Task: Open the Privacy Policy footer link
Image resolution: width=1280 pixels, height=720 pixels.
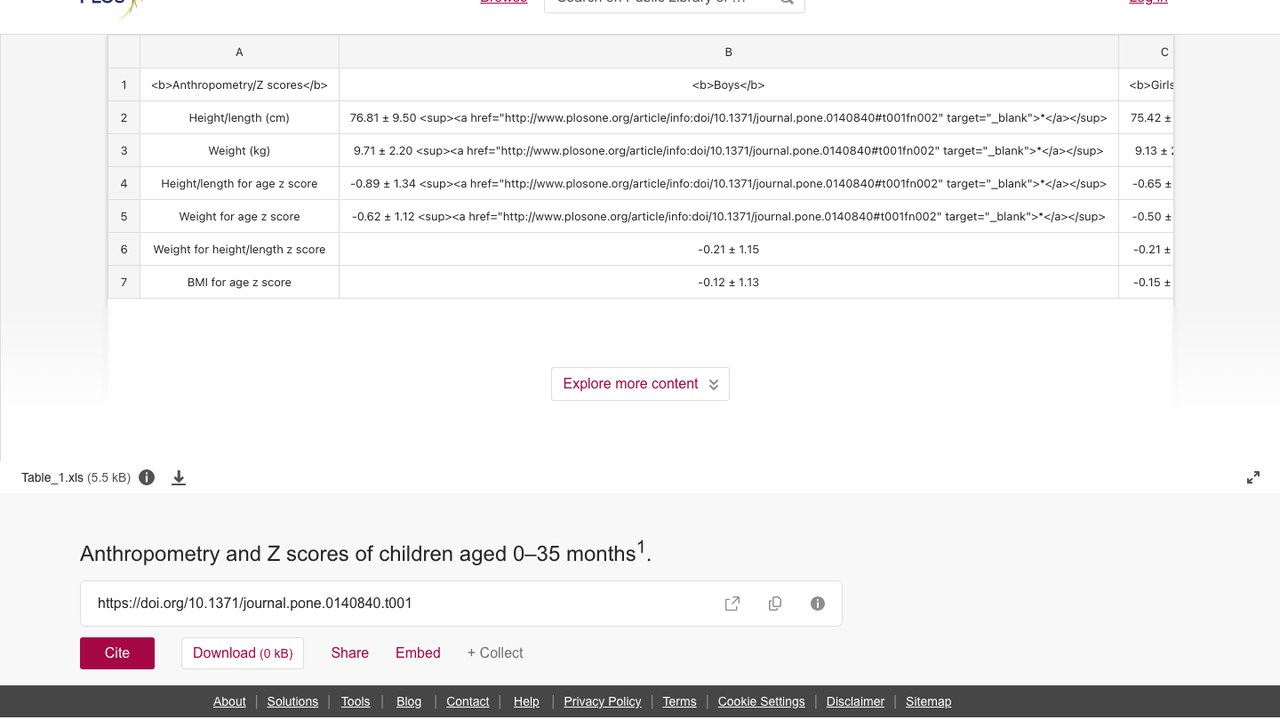Action: tap(602, 702)
